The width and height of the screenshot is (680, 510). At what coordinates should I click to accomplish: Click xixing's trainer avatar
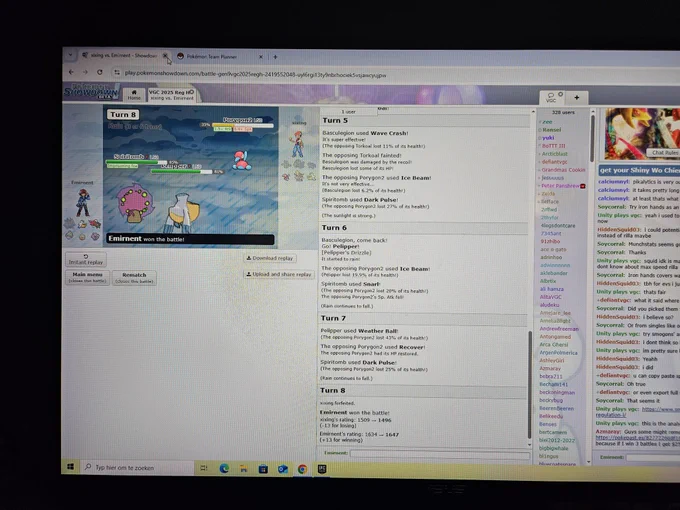tap(298, 144)
